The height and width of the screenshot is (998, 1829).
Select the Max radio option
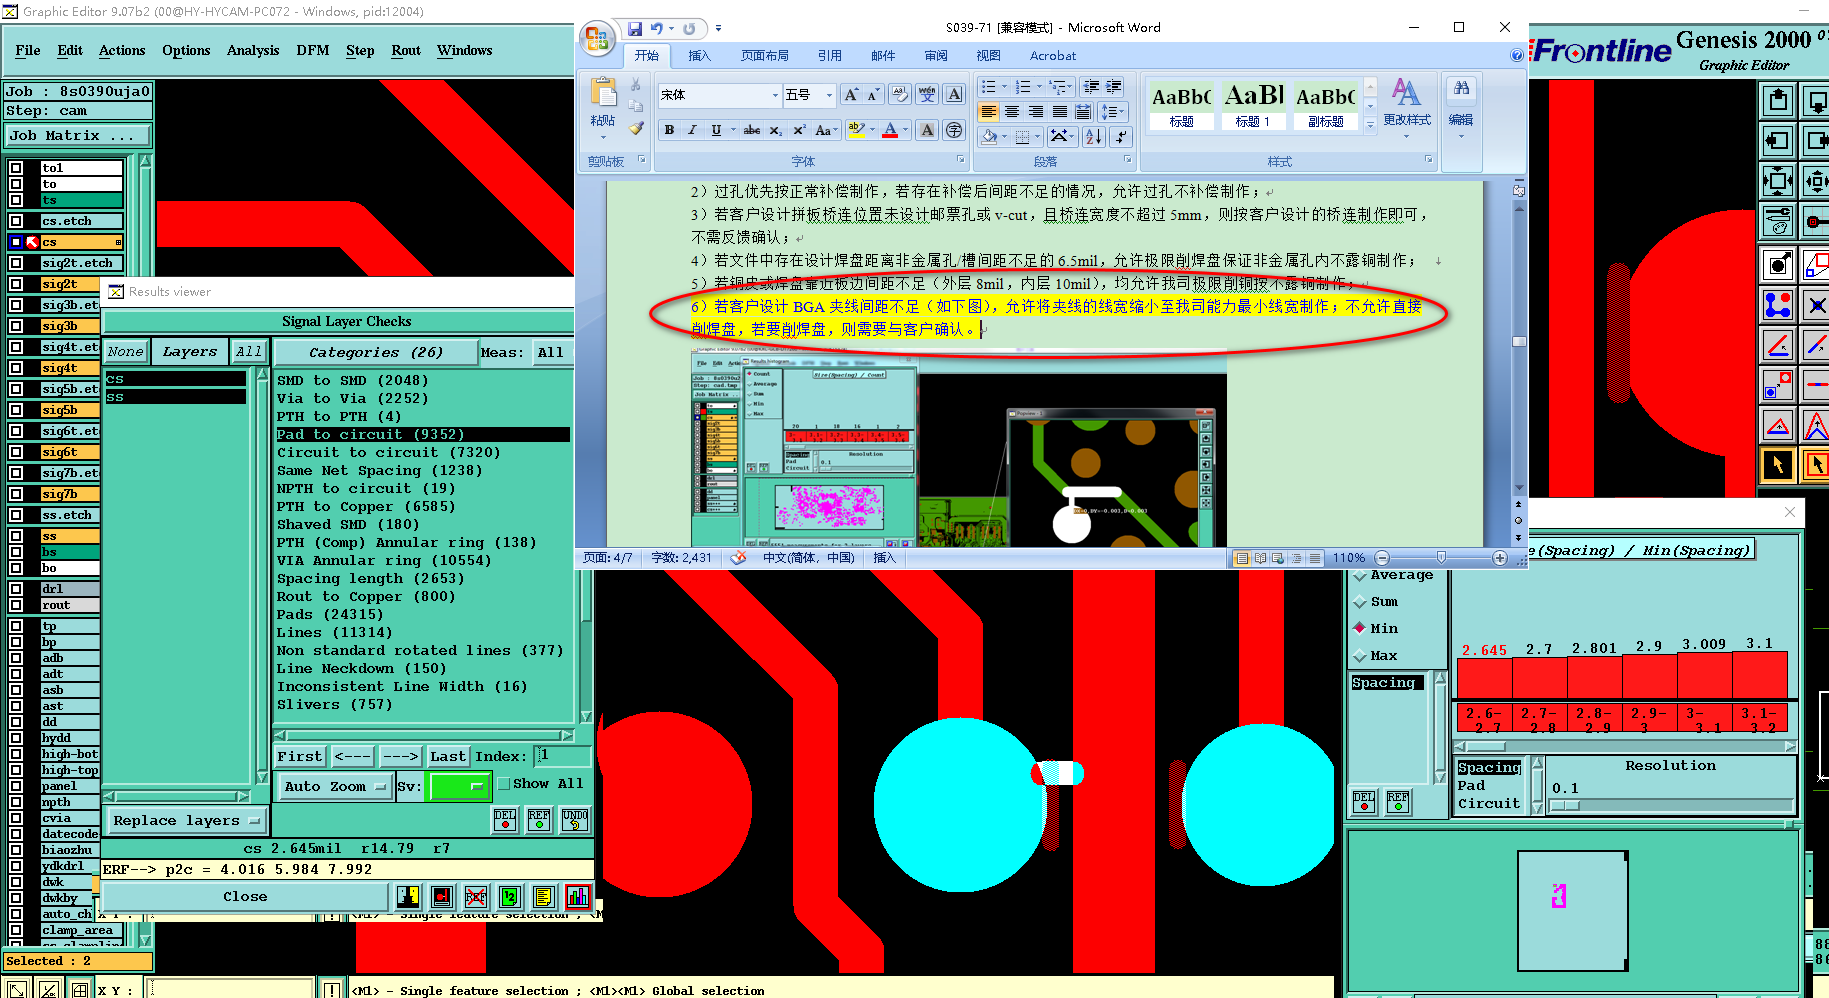pos(1359,656)
